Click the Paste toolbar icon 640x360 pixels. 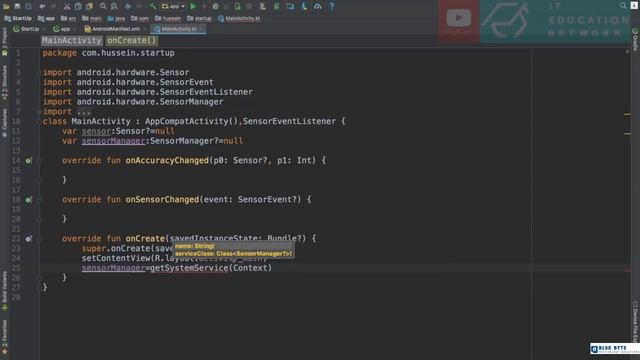point(89,7)
